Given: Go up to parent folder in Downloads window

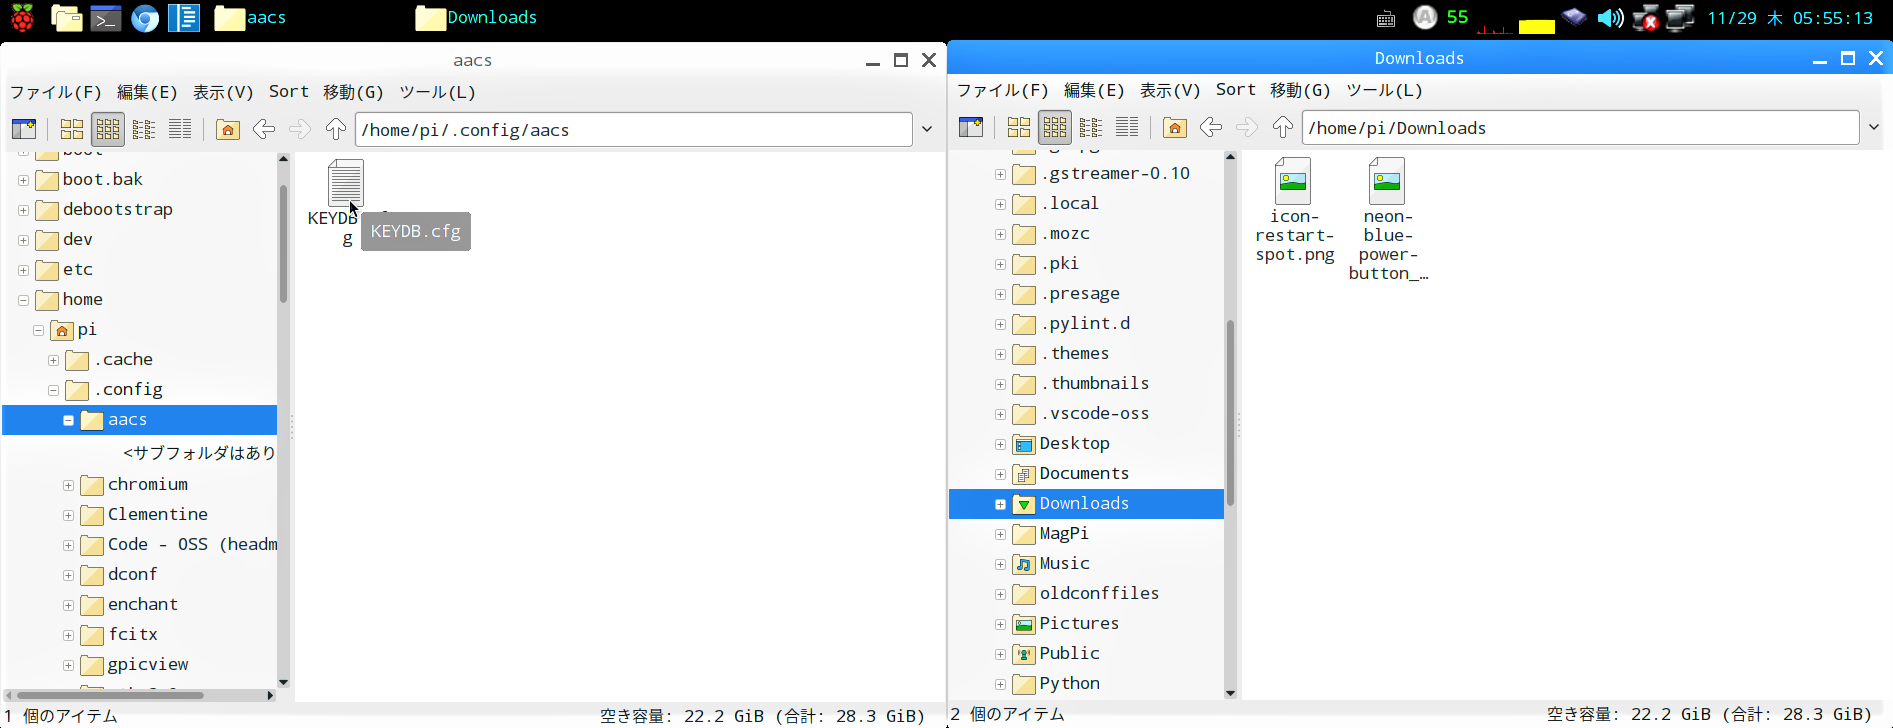Looking at the screenshot, I should coord(1283,127).
